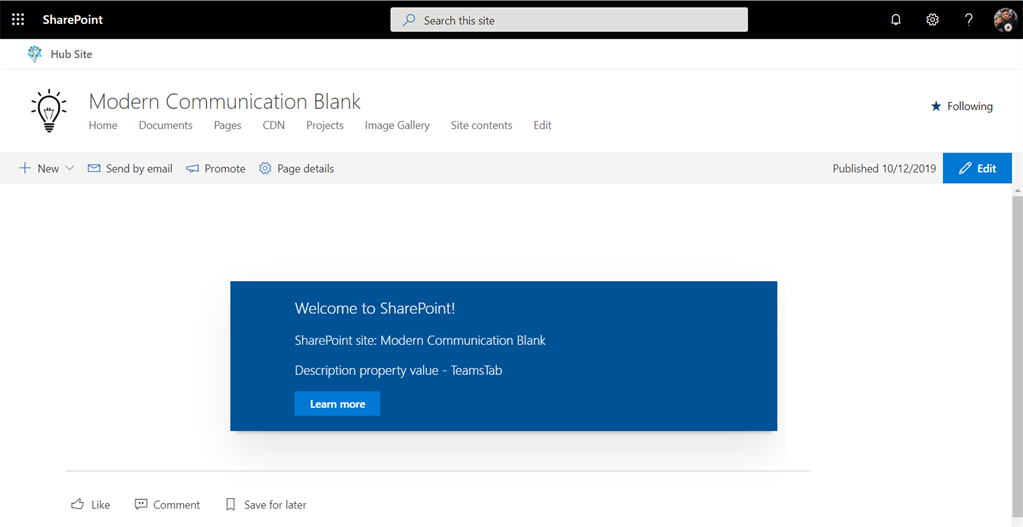Click the SharePoint header link
1023x527 pixels.
[x=73, y=20]
